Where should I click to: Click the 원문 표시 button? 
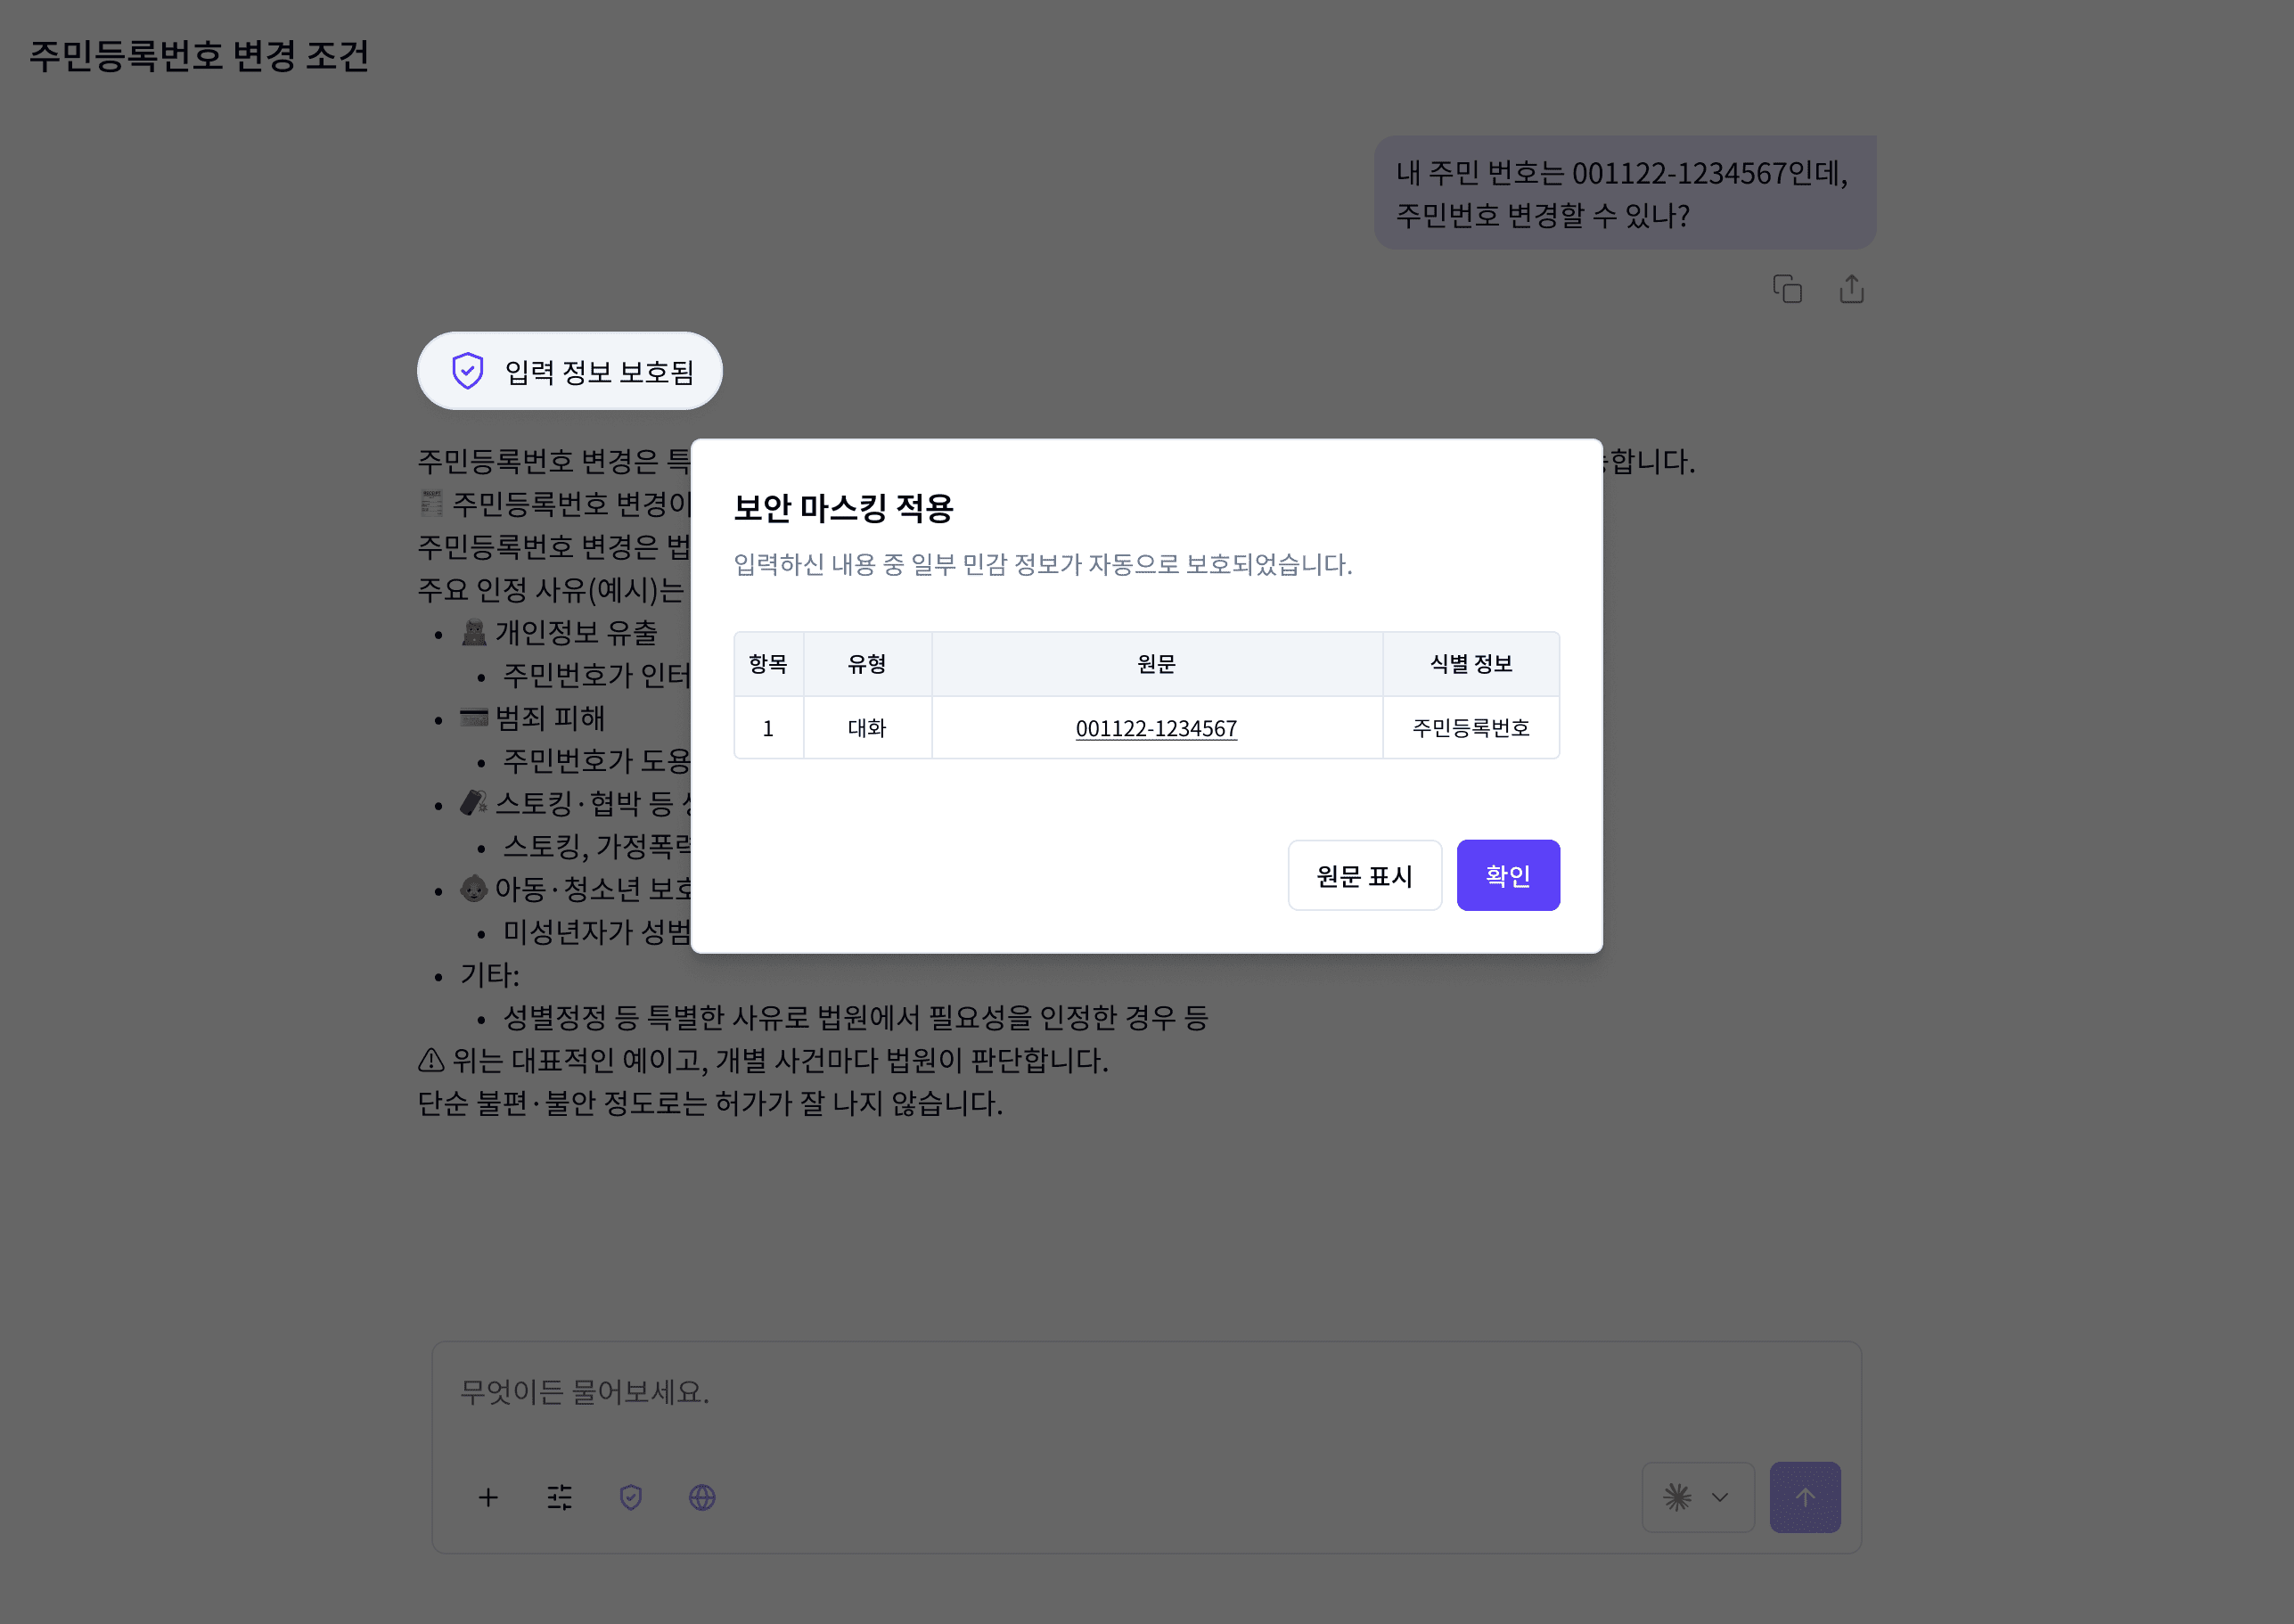1364,875
